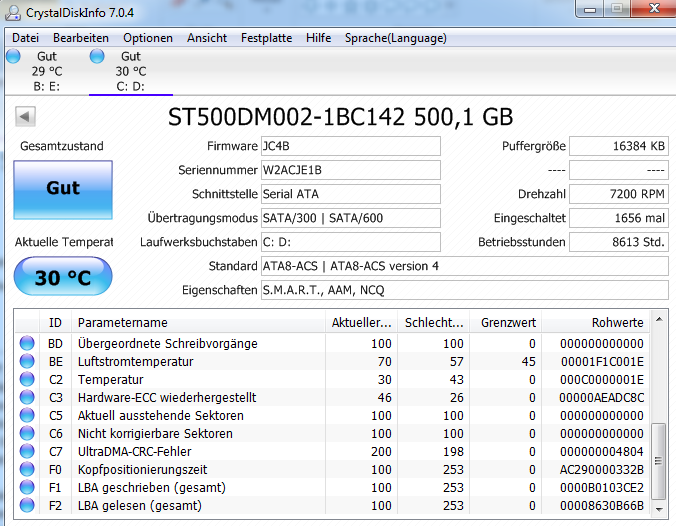Select LBA gelesen (gesamt) row
Screen dimensions: 676x526
(332, 505)
